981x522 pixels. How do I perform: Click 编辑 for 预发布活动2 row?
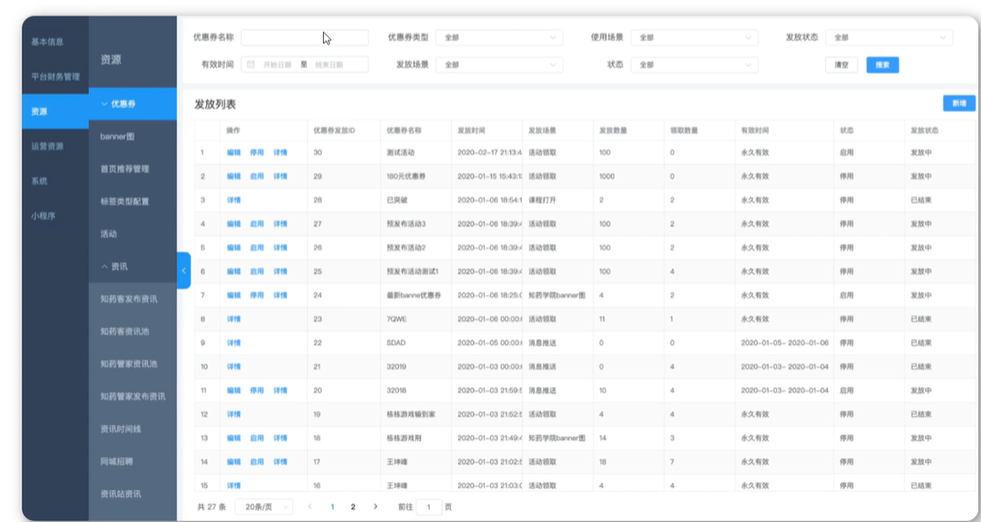pyautogui.click(x=233, y=248)
